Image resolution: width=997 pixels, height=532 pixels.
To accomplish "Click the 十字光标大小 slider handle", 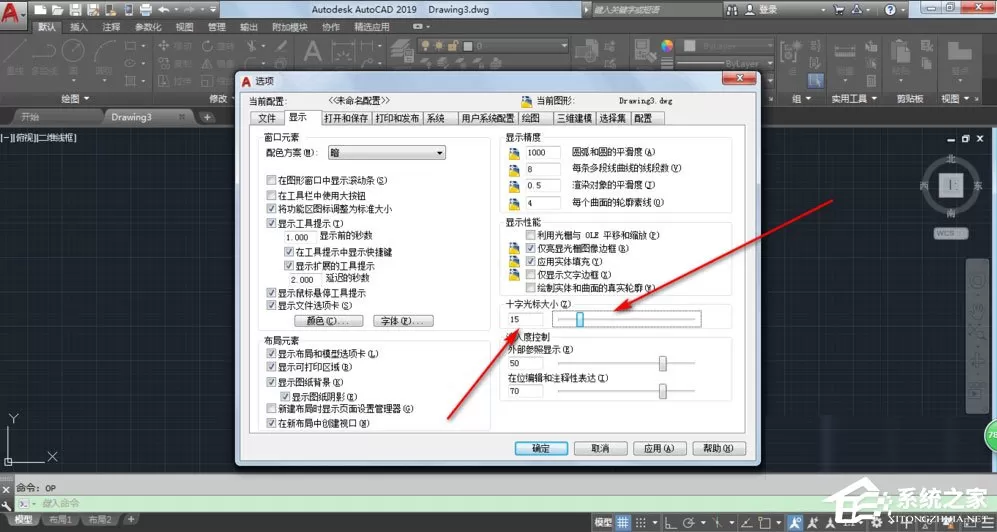I will coord(580,319).
